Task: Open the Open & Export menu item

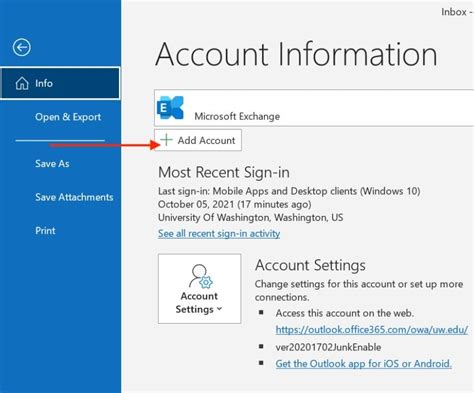Action: point(68,117)
